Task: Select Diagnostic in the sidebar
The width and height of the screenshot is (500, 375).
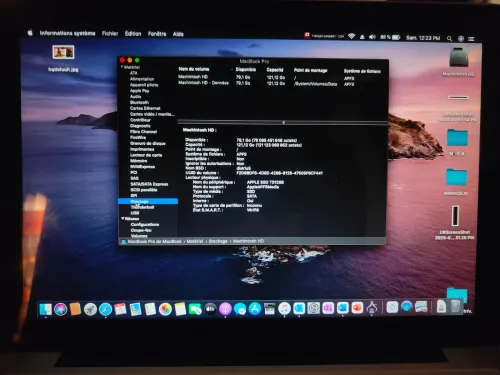Action: [x=140, y=126]
